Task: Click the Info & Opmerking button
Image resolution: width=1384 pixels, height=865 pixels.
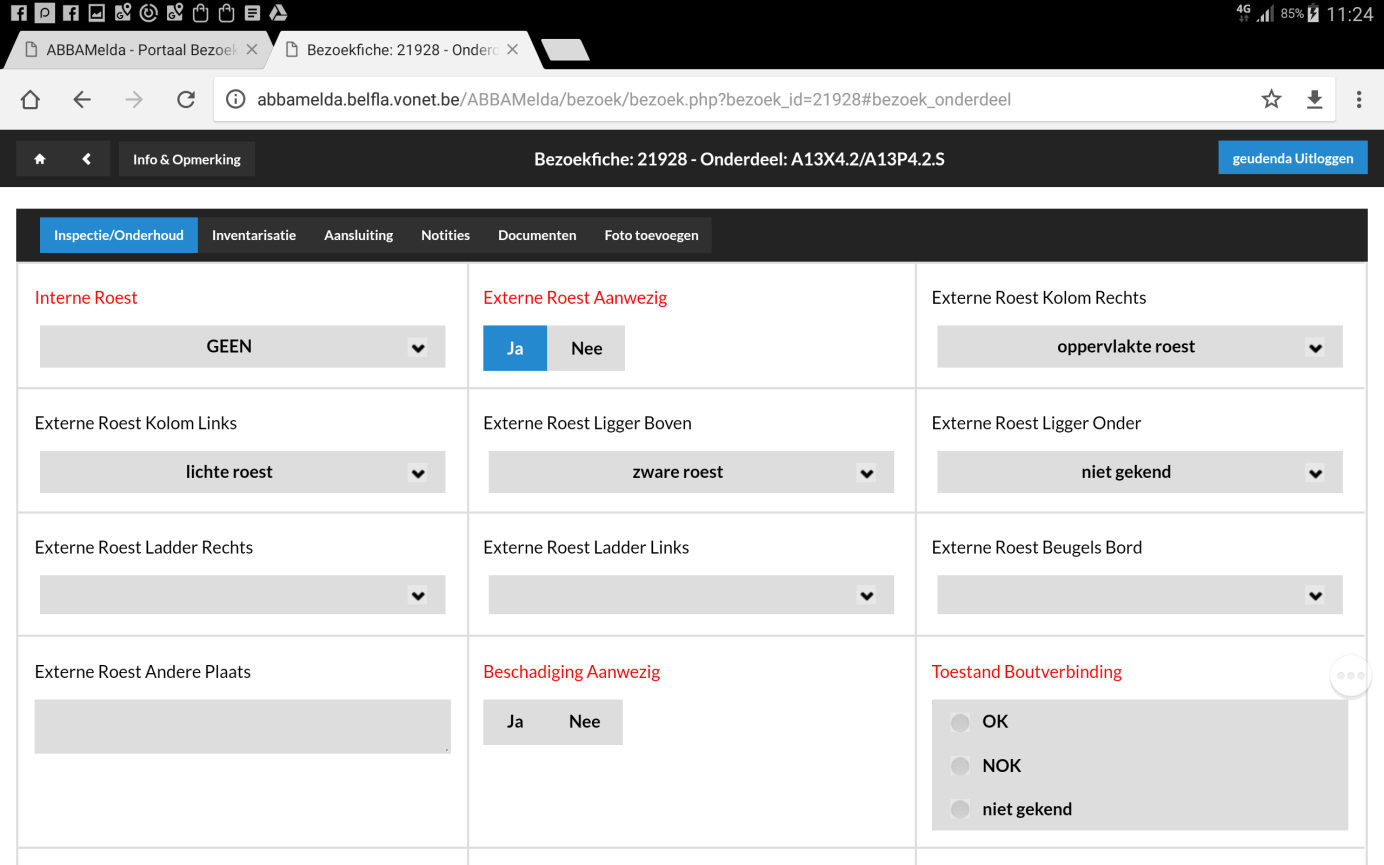Action: pos(187,159)
